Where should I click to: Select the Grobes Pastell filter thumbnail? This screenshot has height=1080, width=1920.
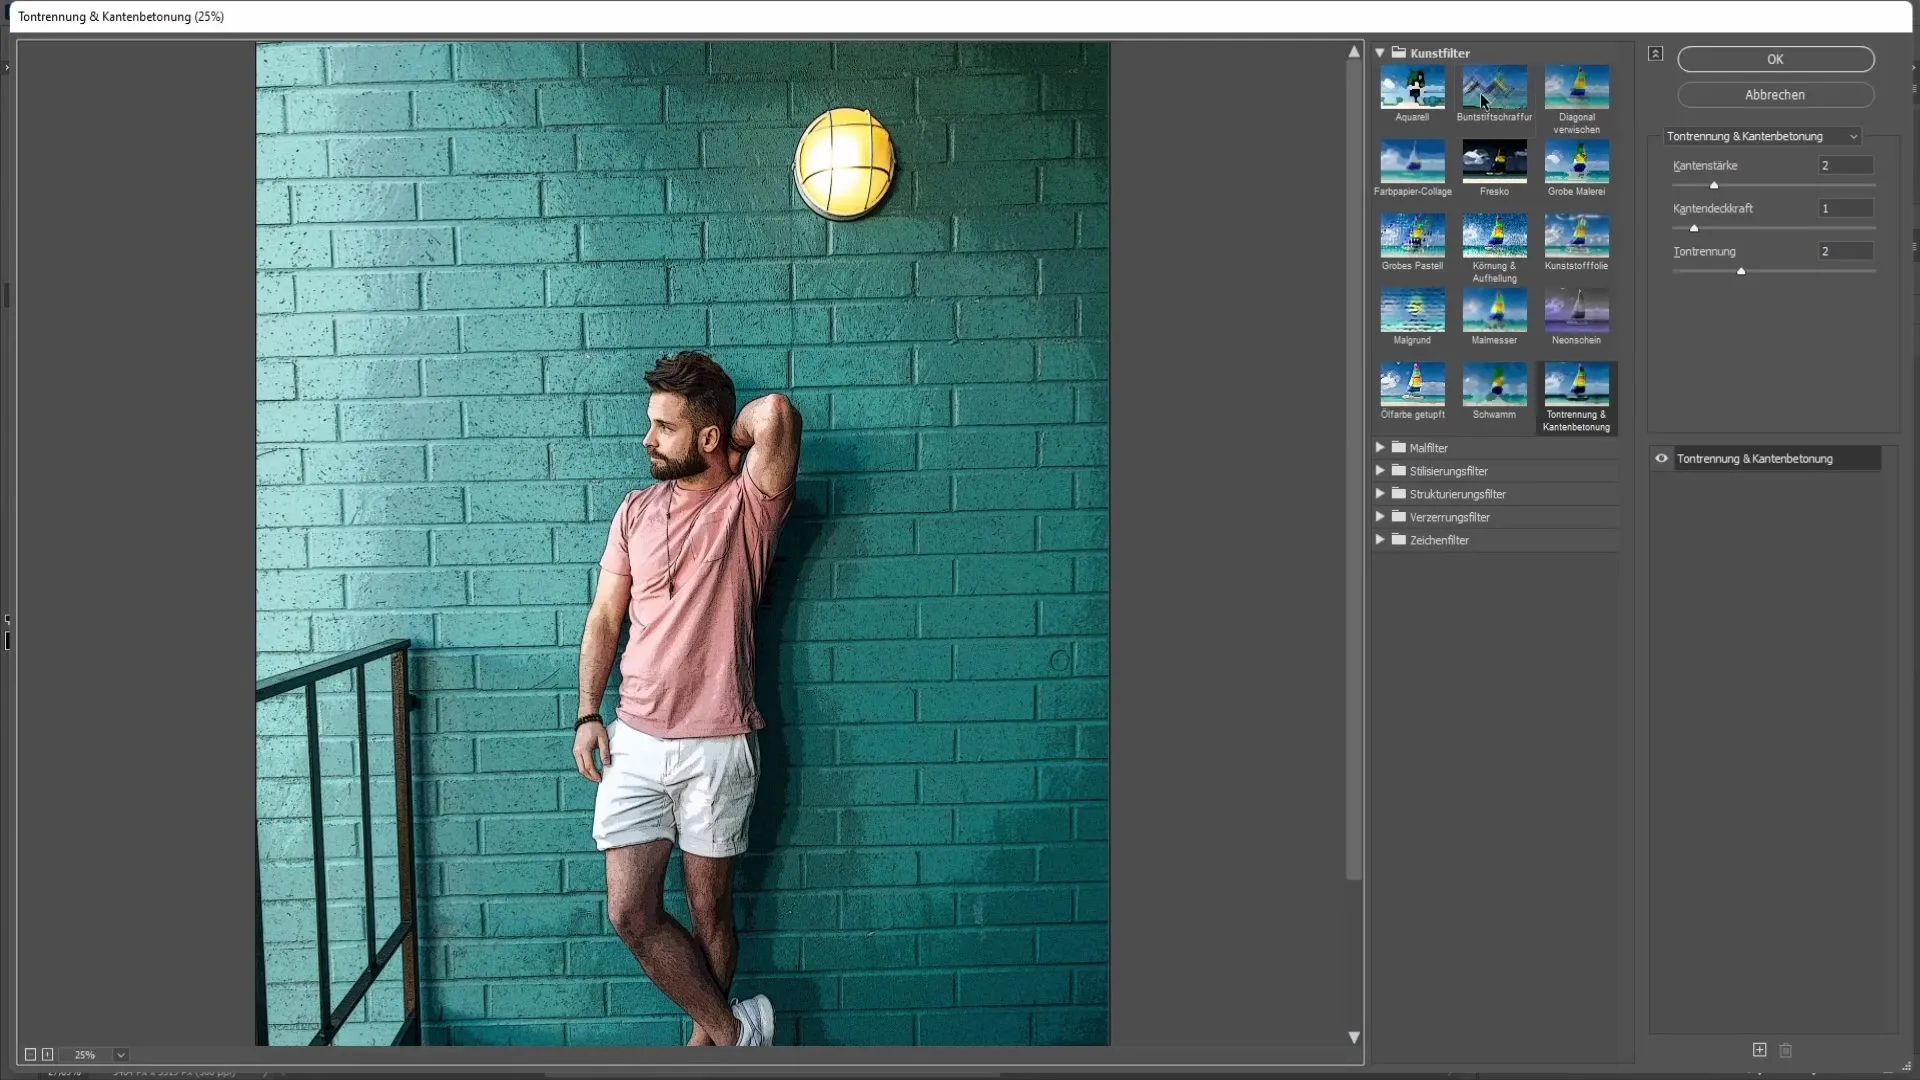(x=1412, y=236)
